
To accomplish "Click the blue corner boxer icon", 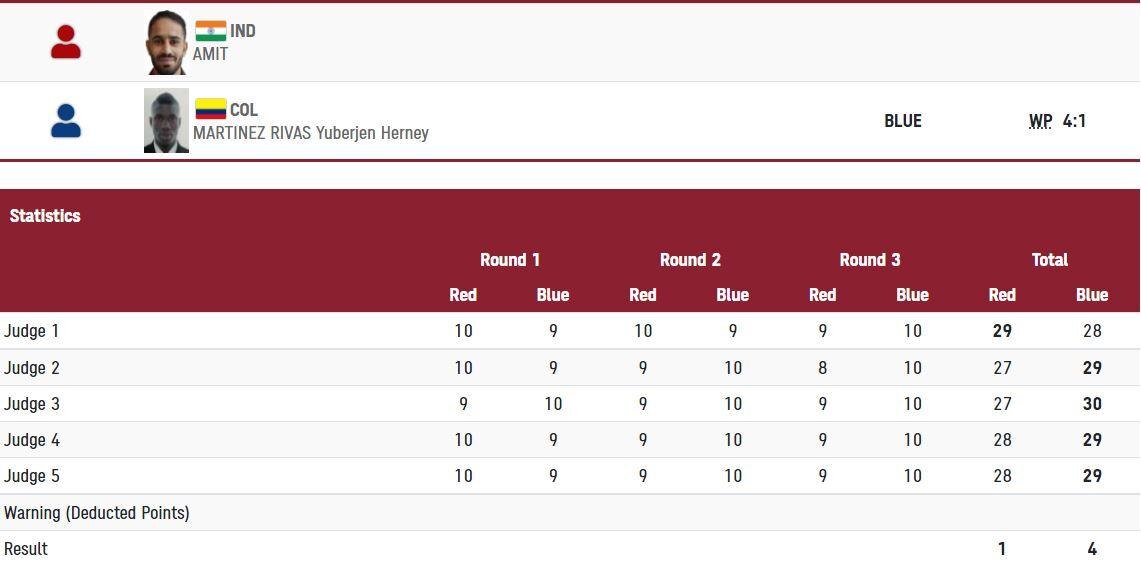I will pyautogui.click(x=66, y=121).
